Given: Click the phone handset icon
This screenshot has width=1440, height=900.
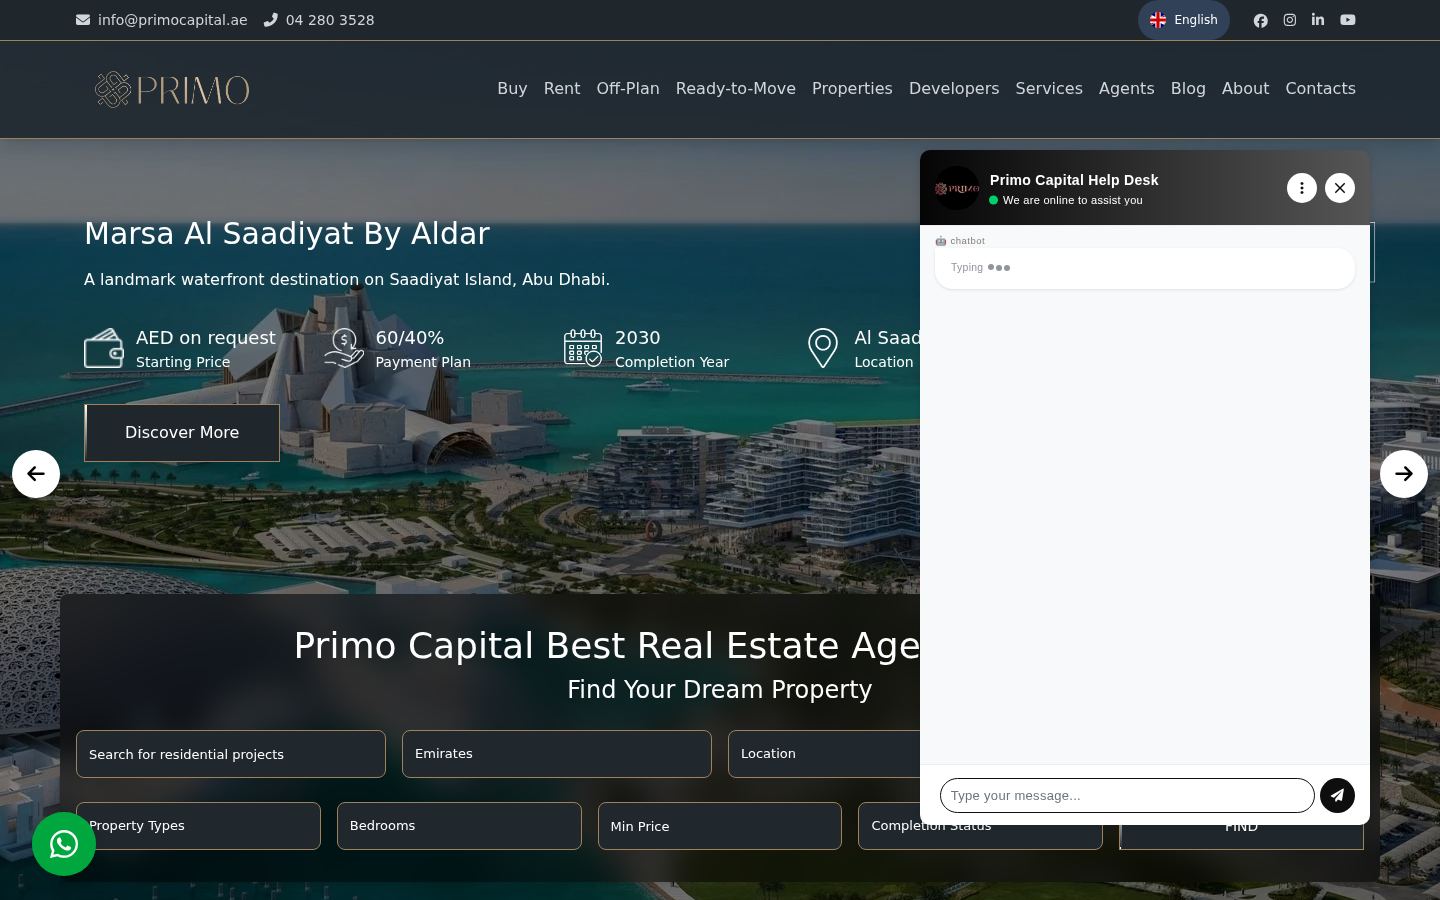Looking at the screenshot, I should click(270, 20).
